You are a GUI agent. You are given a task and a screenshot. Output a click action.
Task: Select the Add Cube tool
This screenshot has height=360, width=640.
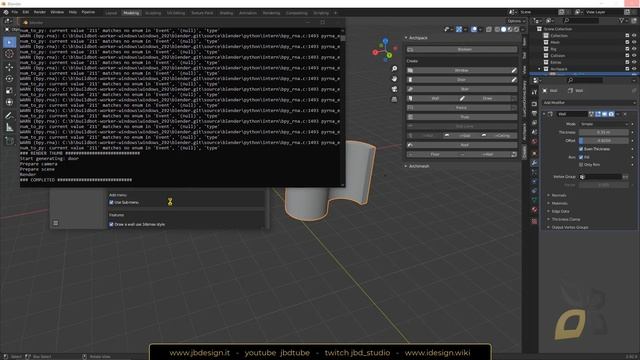click(x=9, y=141)
